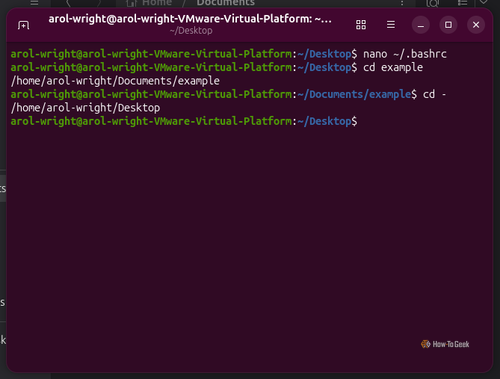Open file manager view options dropdown arrow
Image resolution: width=500 pixels, height=379 pixels.
click(x=483, y=2)
